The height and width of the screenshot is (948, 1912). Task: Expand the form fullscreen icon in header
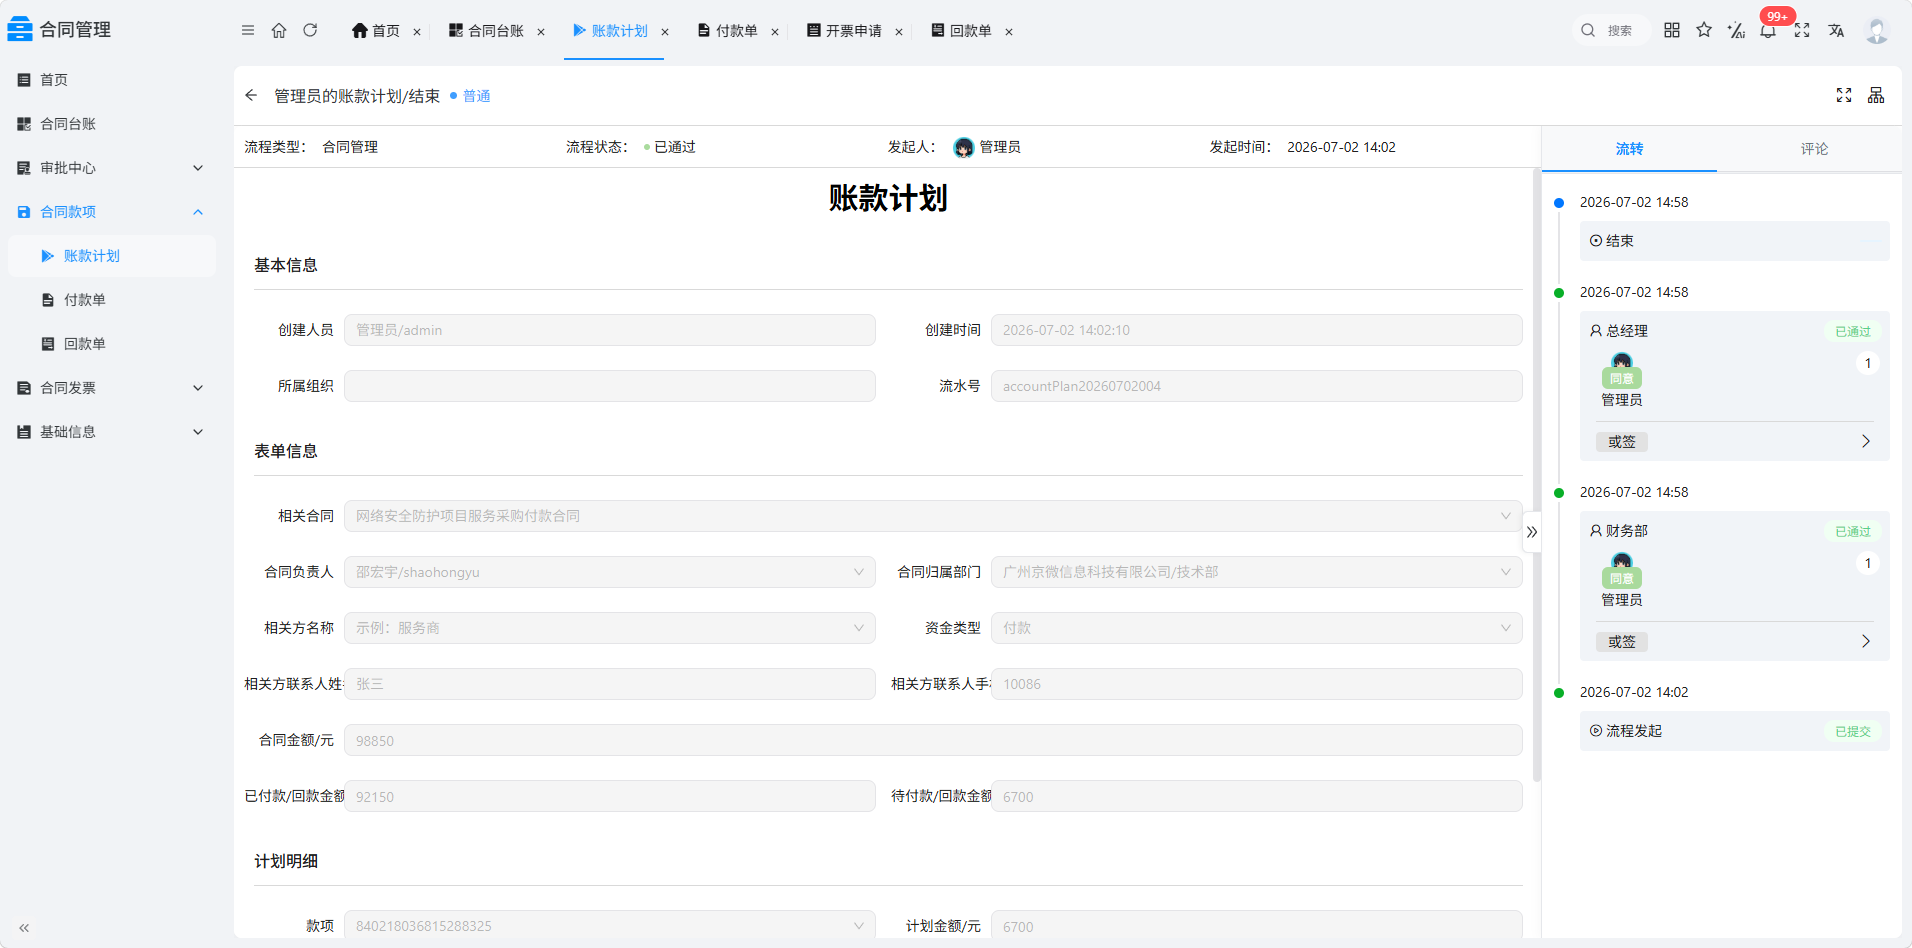[x=1844, y=95]
